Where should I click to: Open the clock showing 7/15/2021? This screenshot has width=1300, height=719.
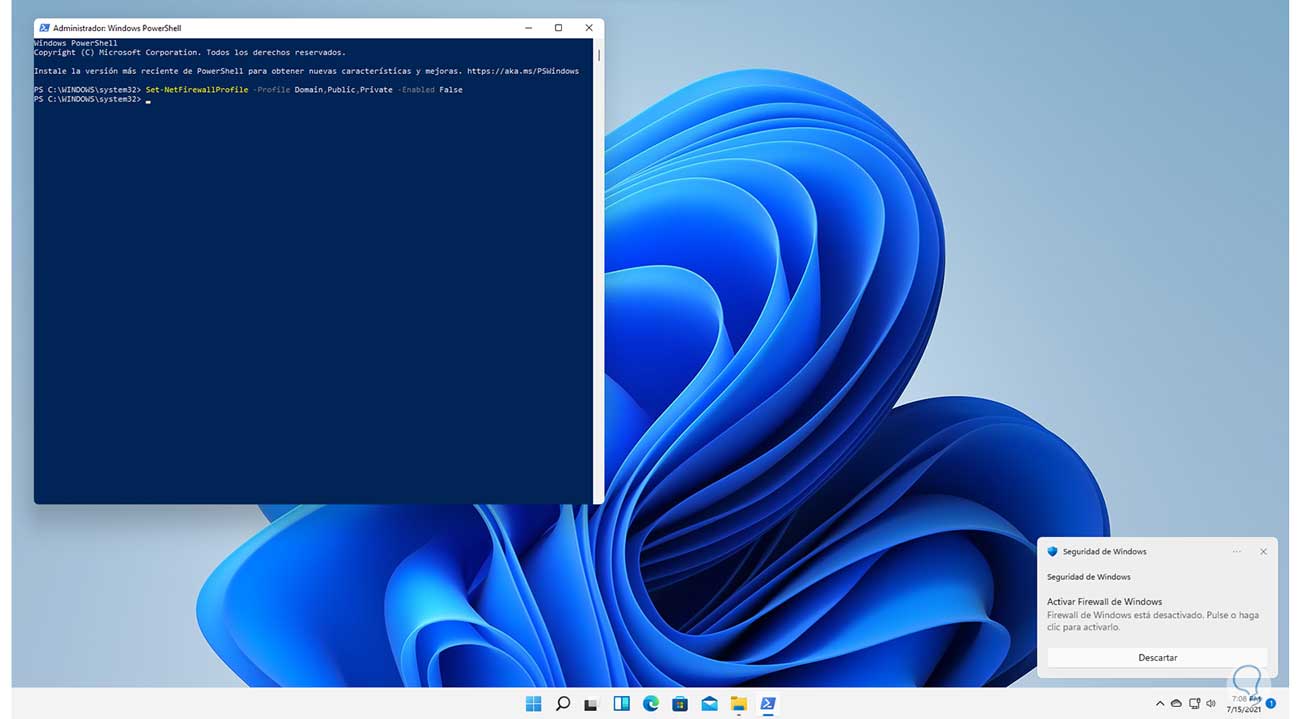(x=1243, y=704)
